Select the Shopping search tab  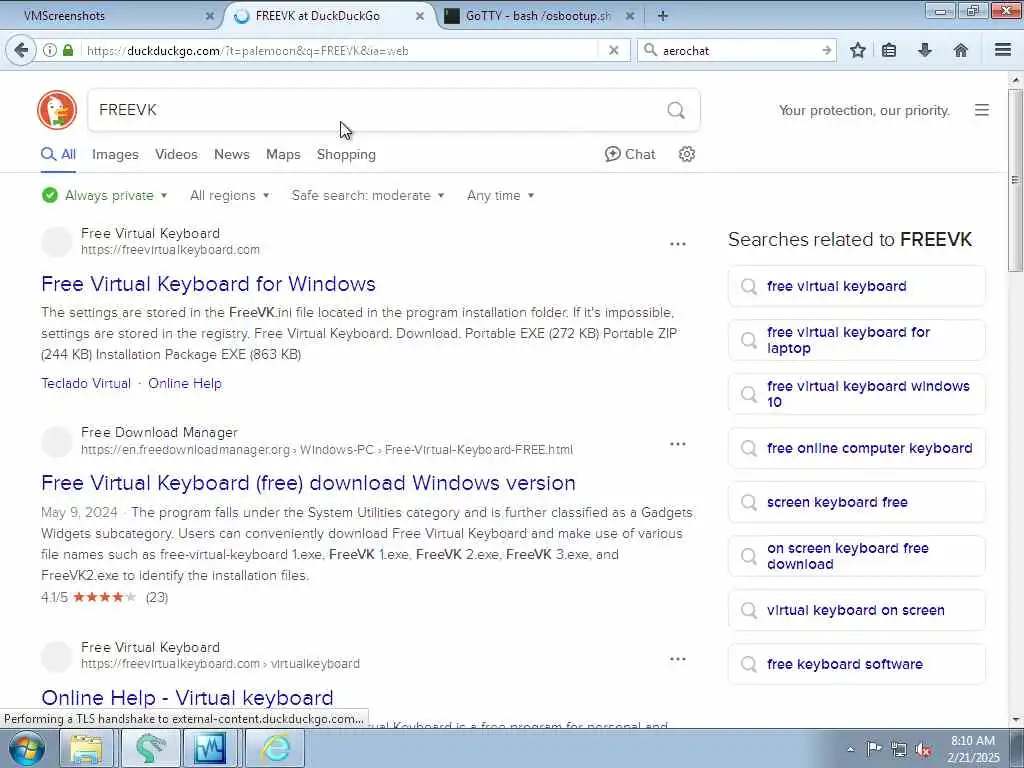tap(346, 154)
